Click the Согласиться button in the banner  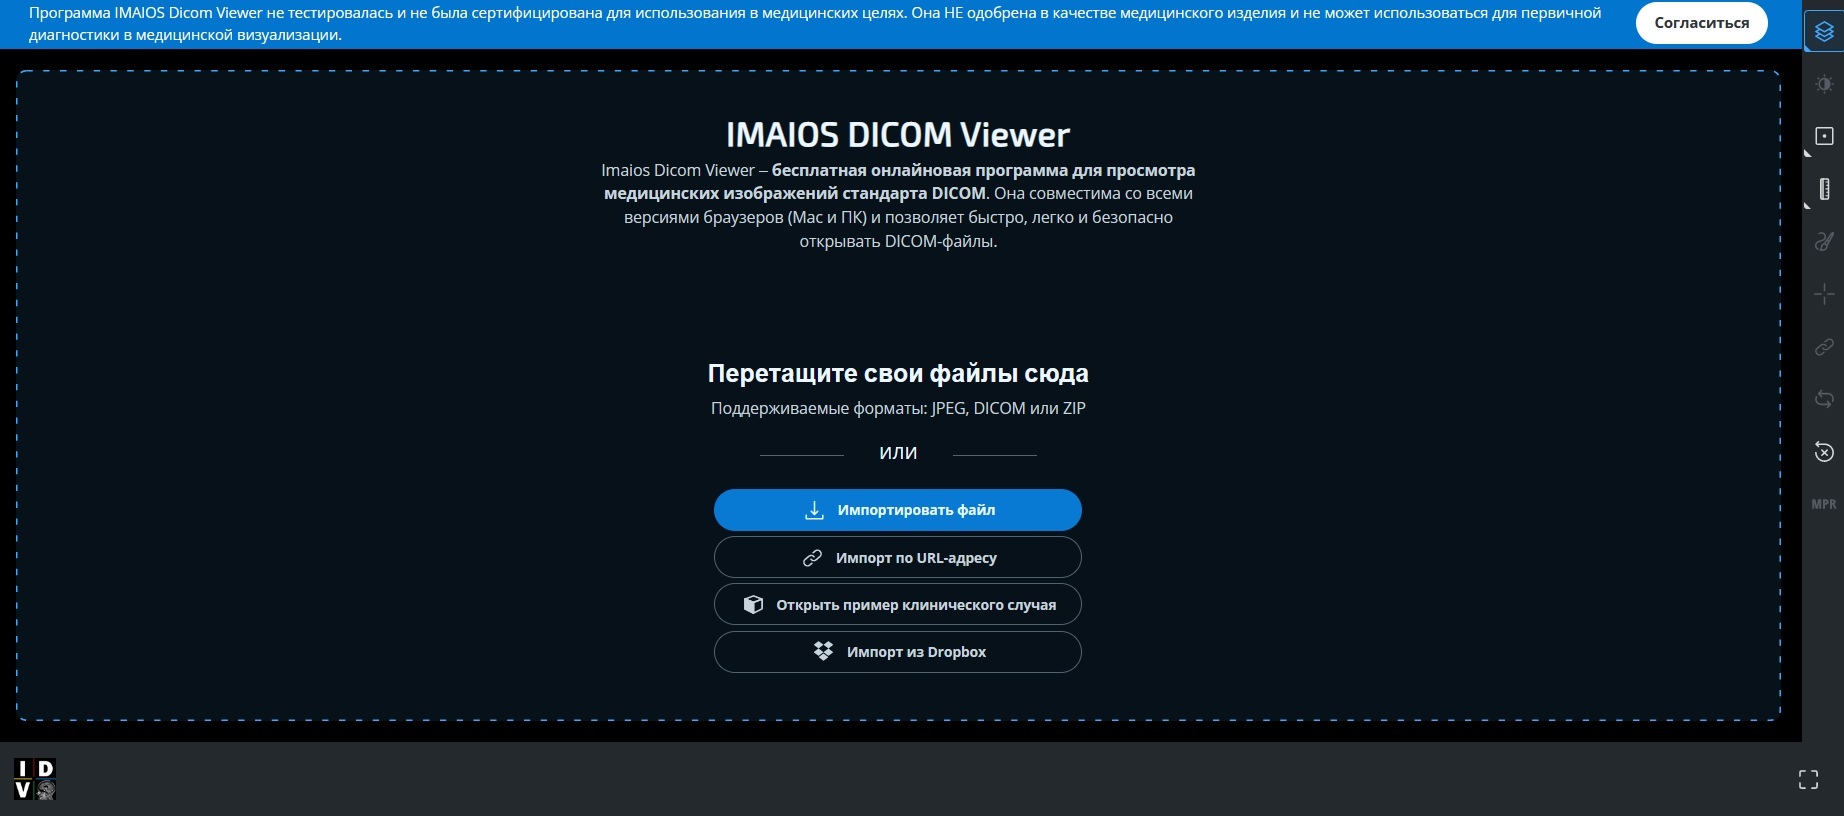pyautogui.click(x=1701, y=23)
